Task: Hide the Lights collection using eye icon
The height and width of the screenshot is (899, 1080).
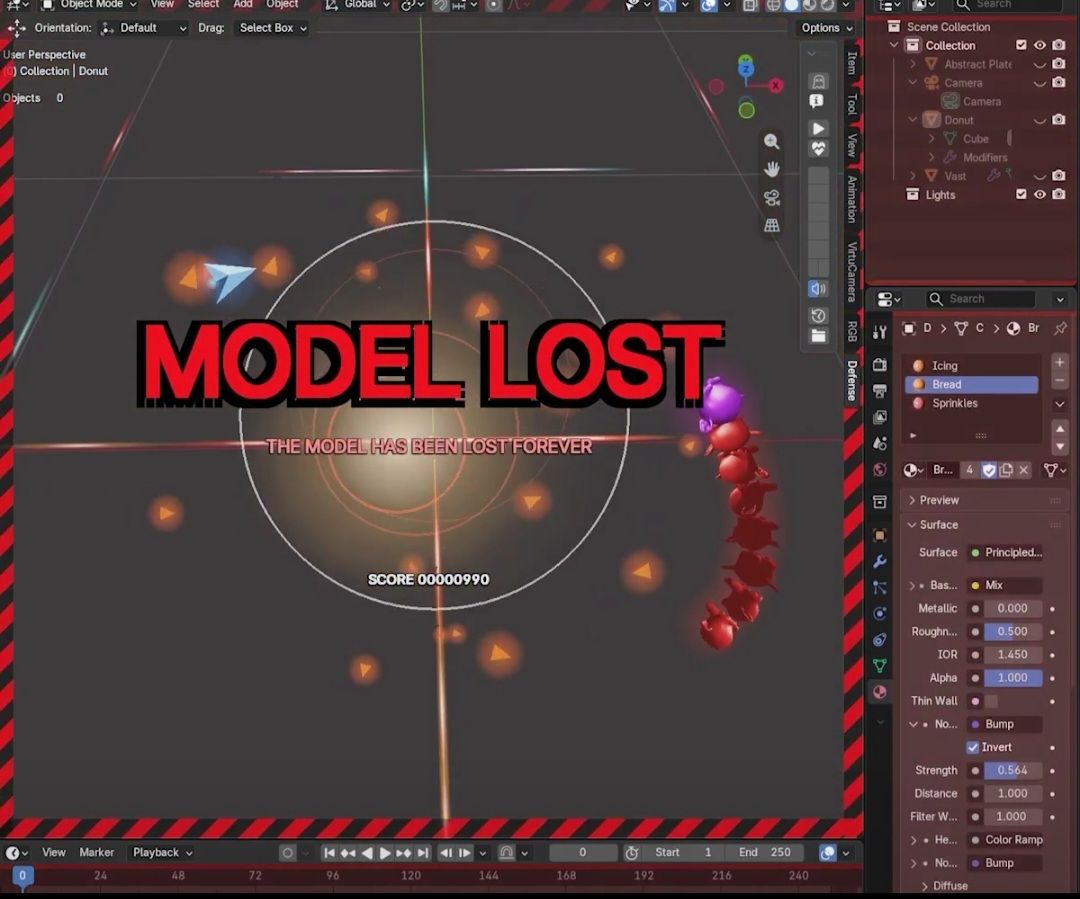Action: click(1040, 194)
